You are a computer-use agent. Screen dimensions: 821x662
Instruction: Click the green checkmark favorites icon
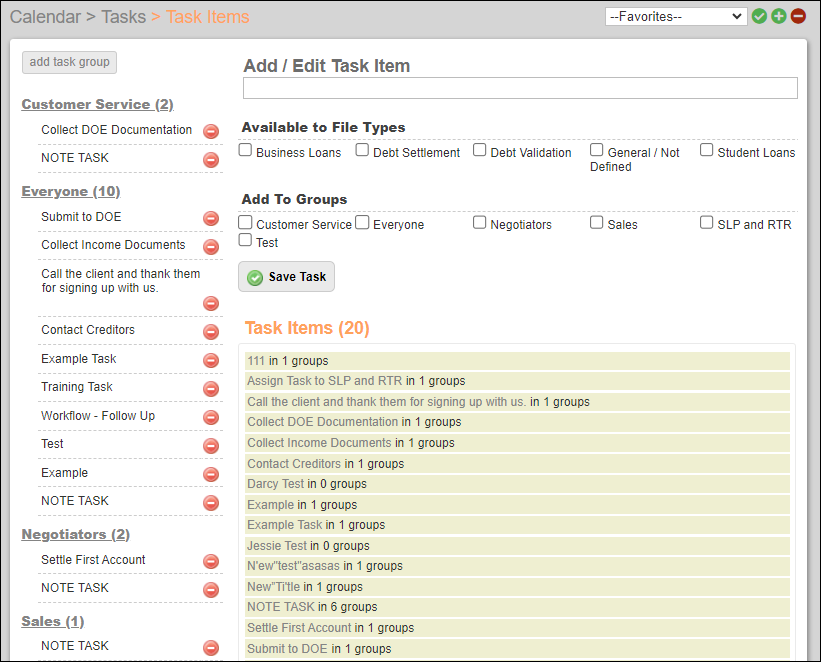pyautogui.click(x=759, y=16)
